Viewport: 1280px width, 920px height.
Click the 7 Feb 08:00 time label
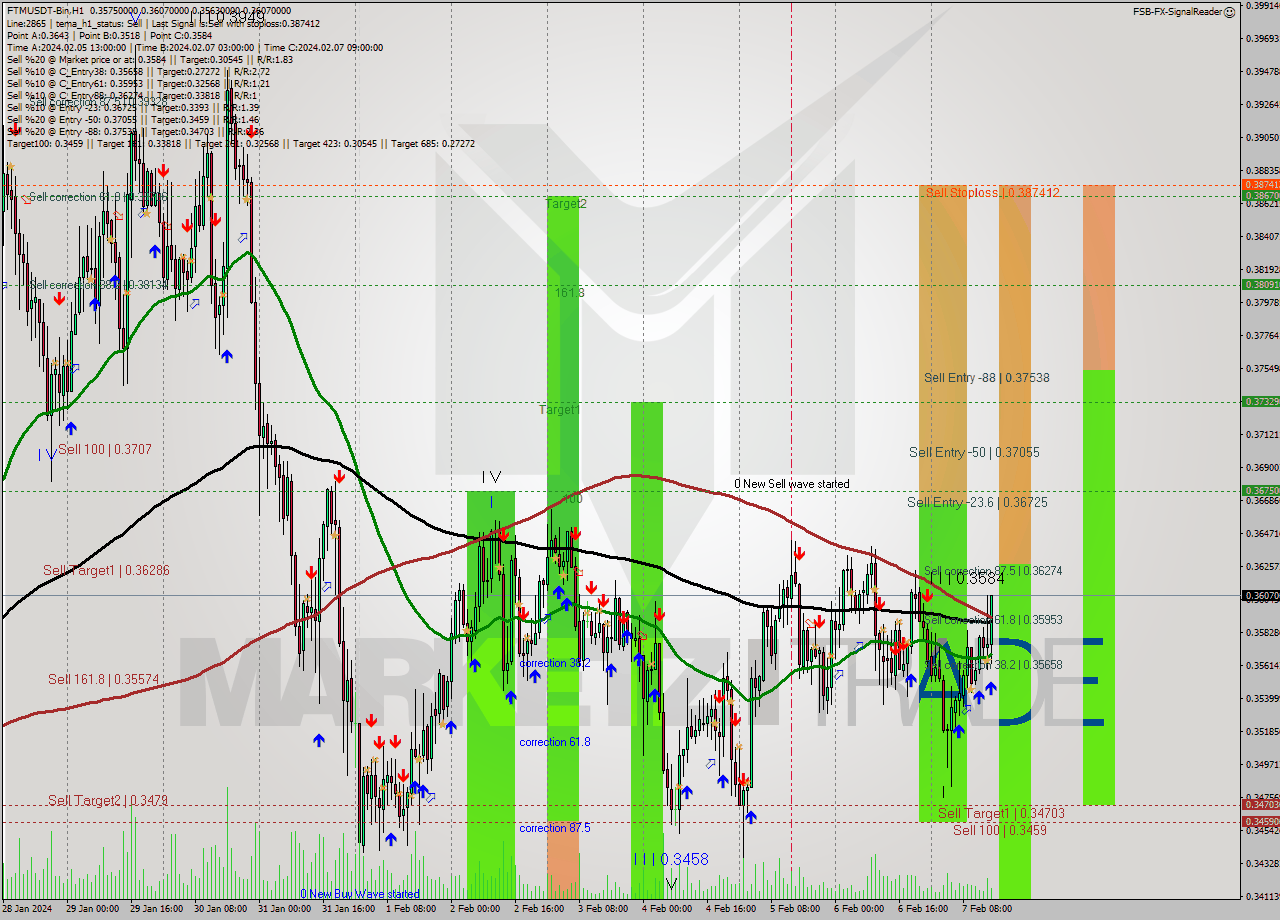[987, 909]
